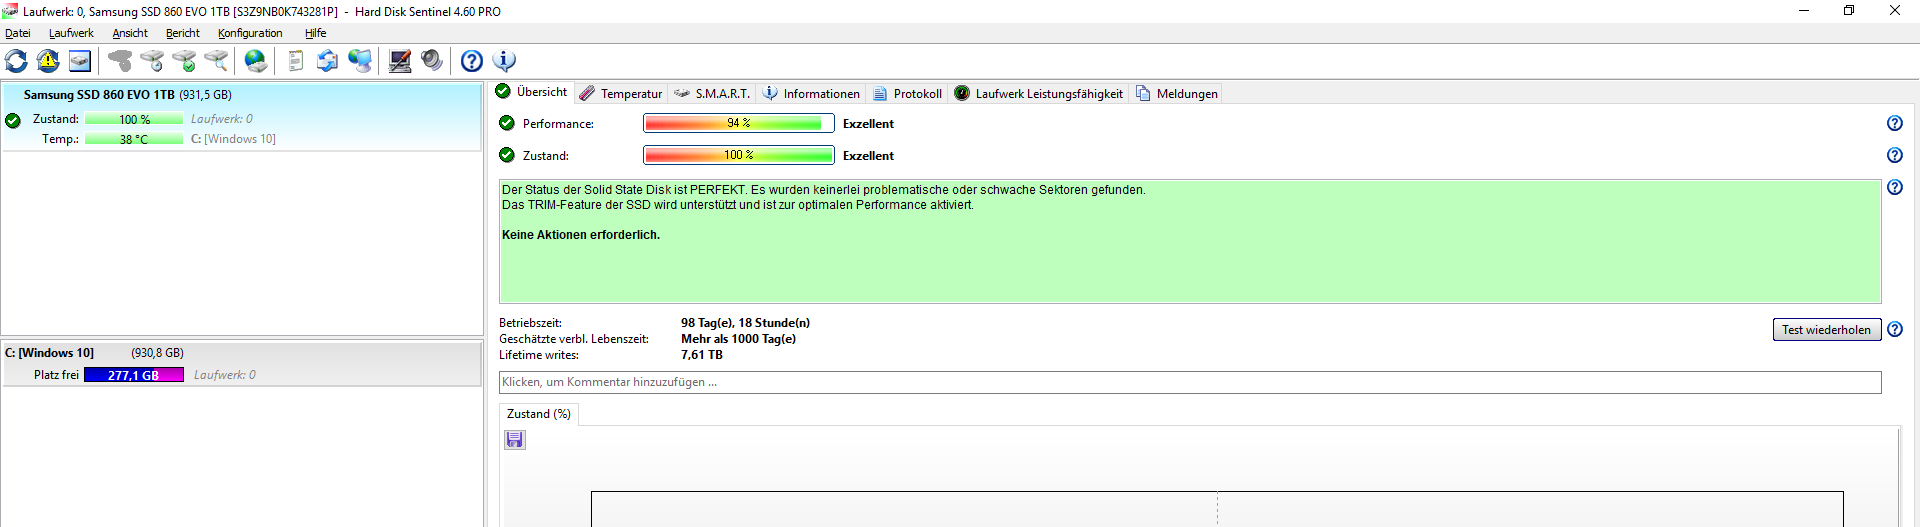Click the drive with magnifier icon

pyautogui.click(x=216, y=61)
